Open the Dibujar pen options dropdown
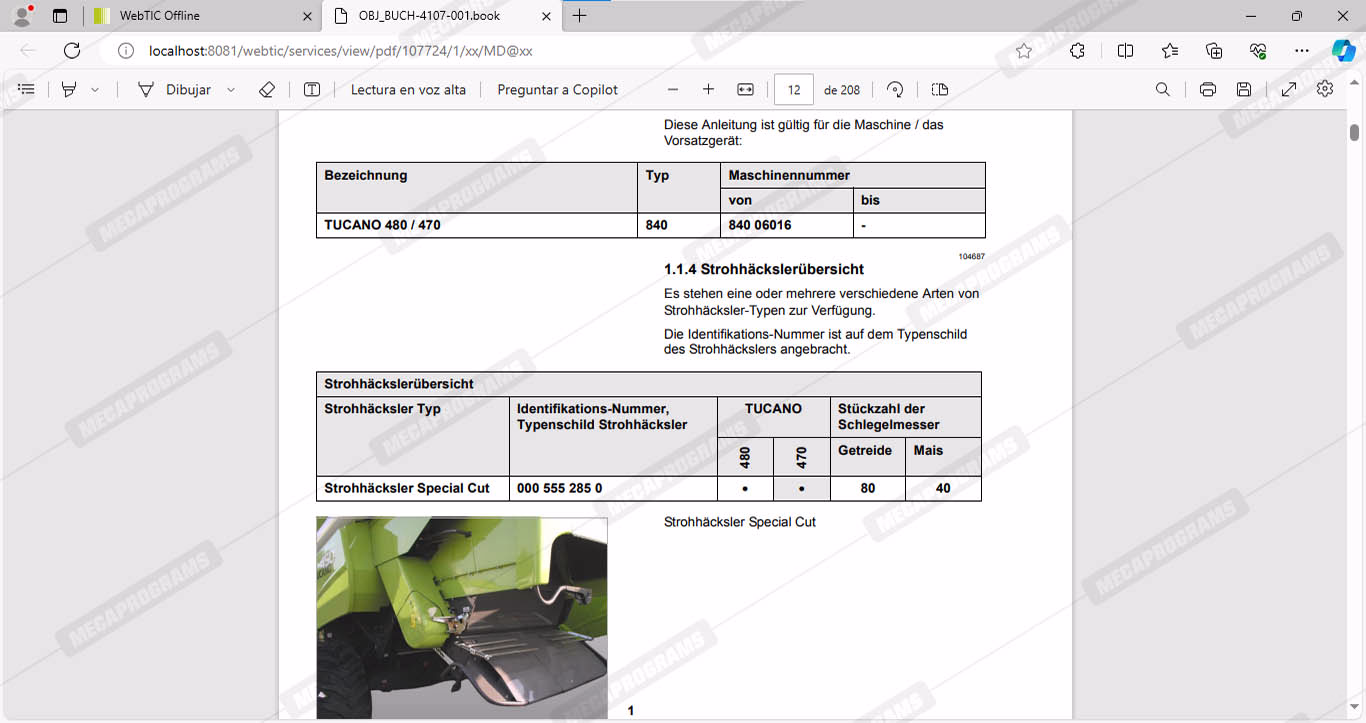This screenshot has height=723, width=1366. tap(231, 89)
